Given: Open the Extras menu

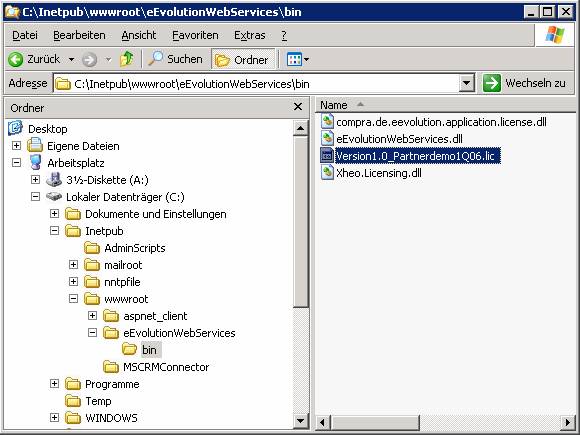Looking at the screenshot, I should pyautogui.click(x=250, y=35).
